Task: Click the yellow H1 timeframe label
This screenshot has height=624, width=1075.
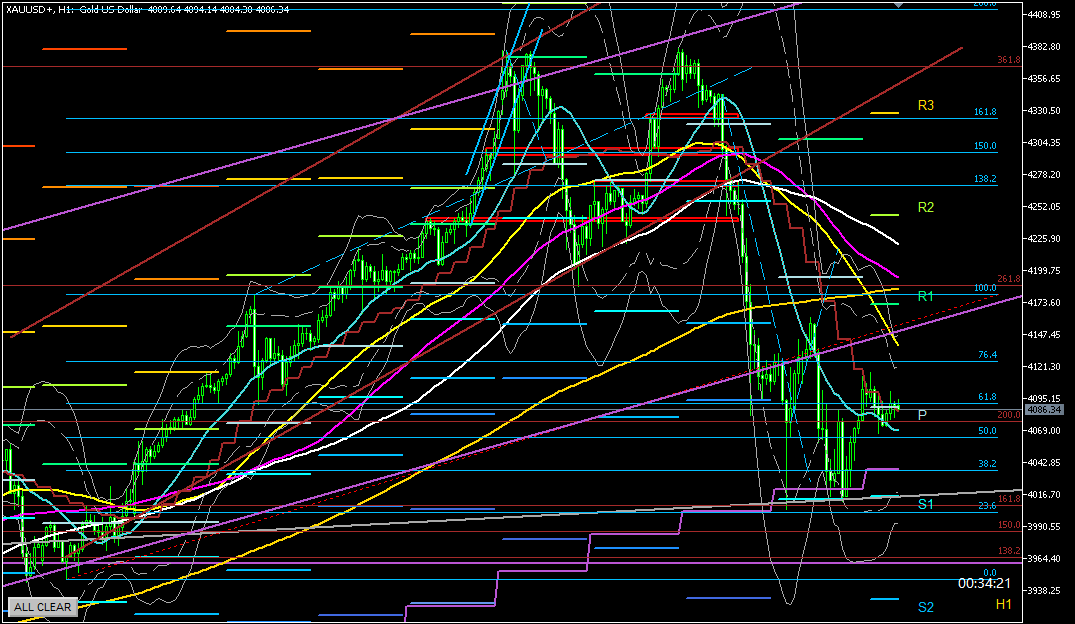Action: [x=1003, y=605]
